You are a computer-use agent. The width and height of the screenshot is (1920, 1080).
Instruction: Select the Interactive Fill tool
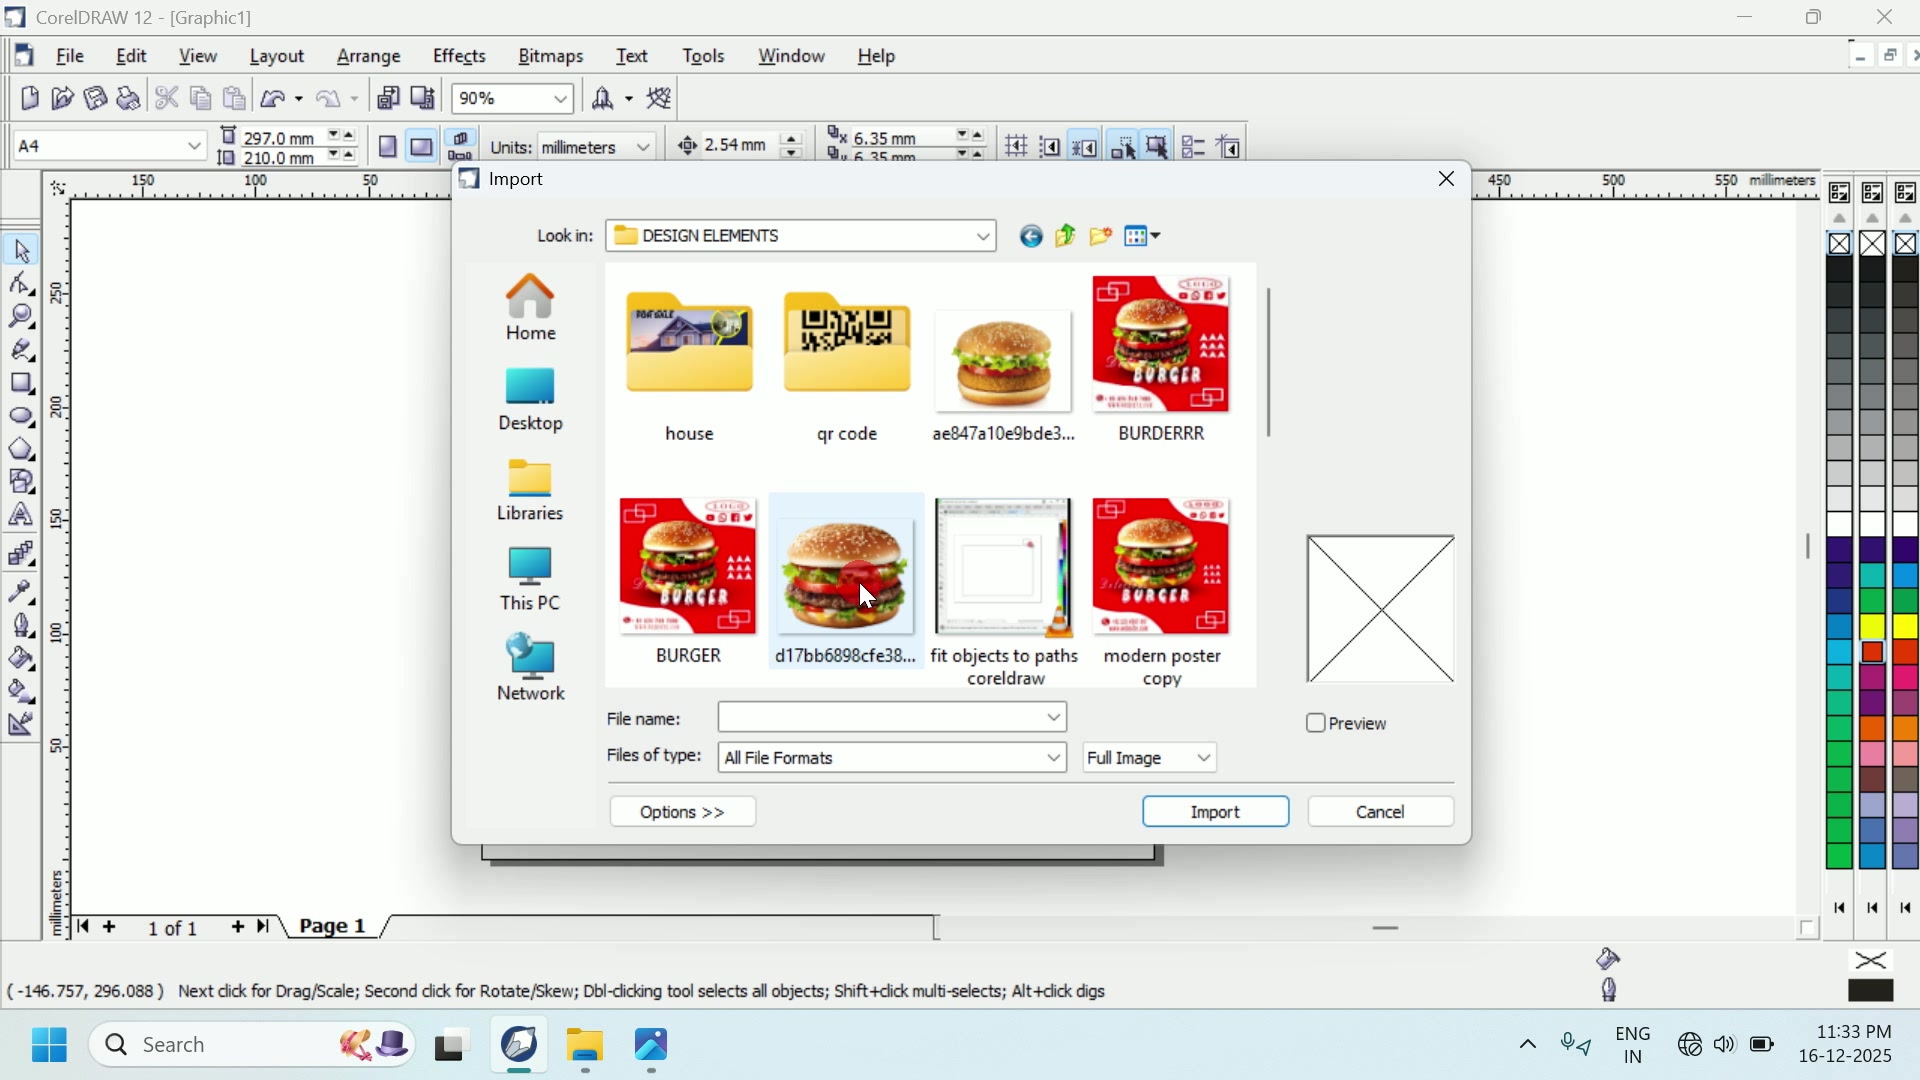[x=22, y=692]
